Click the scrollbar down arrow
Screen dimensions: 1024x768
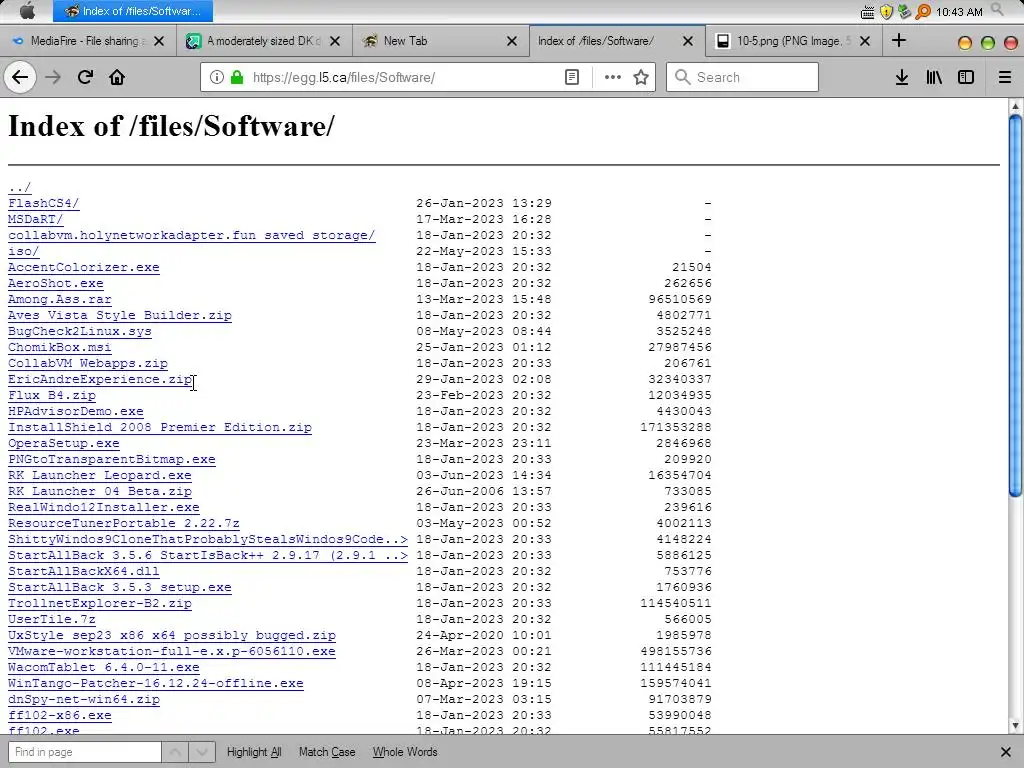pyautogui.click(x=1015, y=726)
